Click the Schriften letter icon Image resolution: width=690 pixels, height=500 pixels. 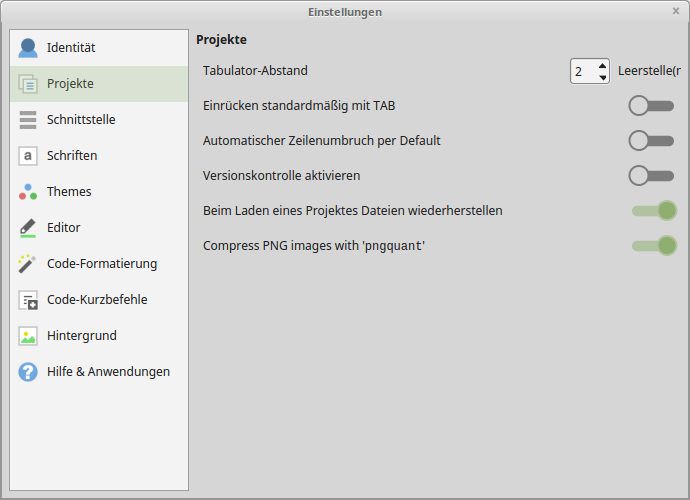pos(28,156)
